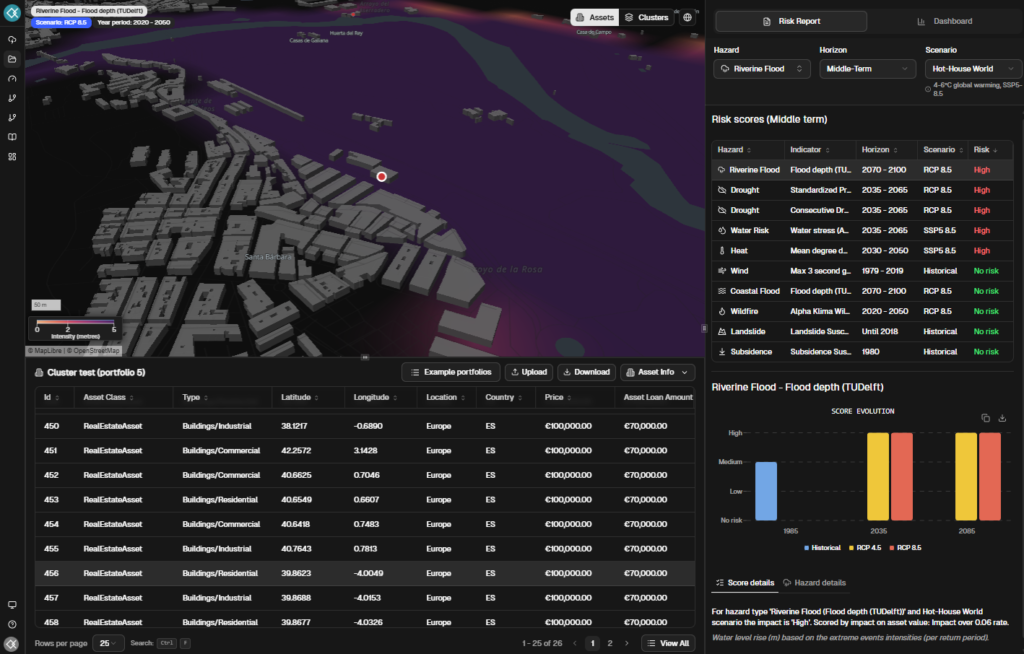Open the folder icon in the left sidebar
Viewport: 1024px width, 654px height.
click(11, 58)
